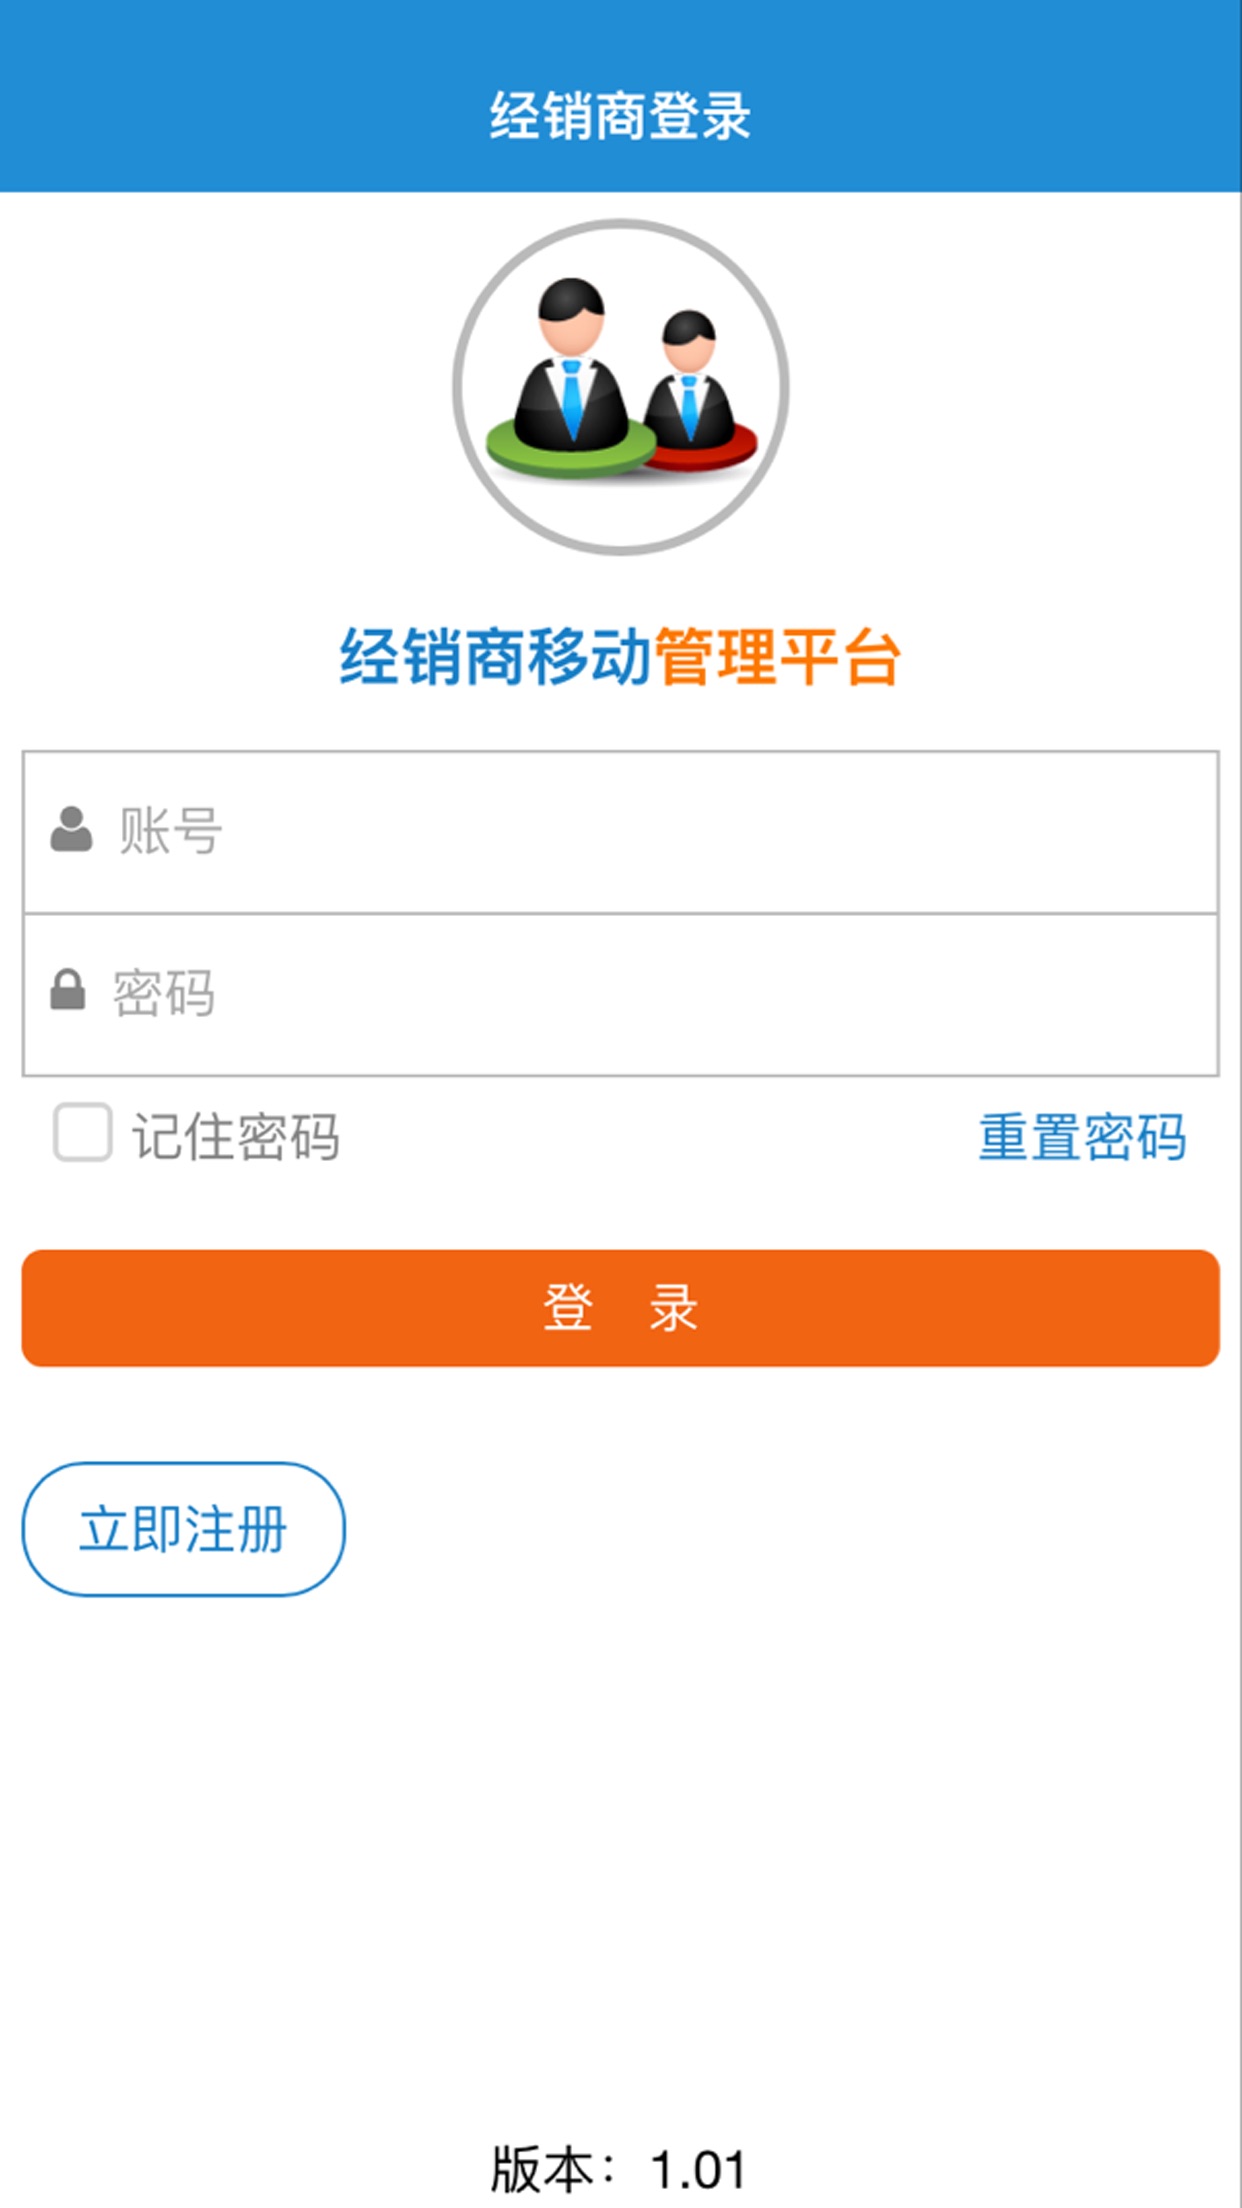Tick the 记住密码 checkbox

(x=82, y=1133)
